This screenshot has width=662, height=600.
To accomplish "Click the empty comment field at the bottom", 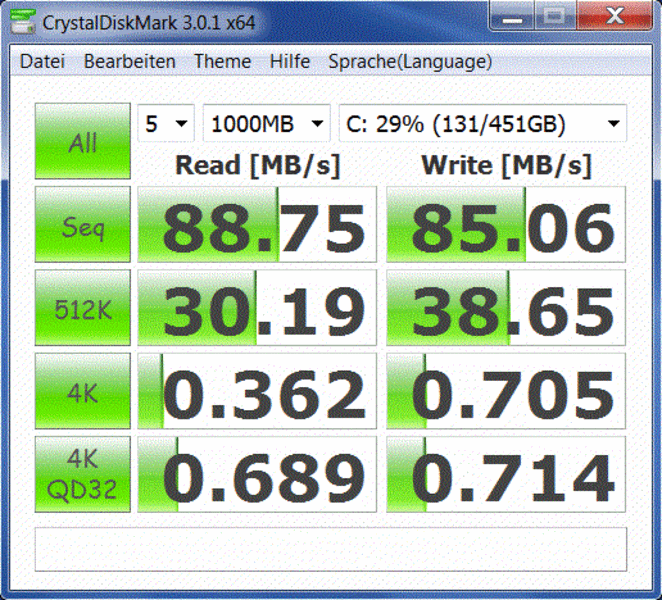I will (331, 549).
